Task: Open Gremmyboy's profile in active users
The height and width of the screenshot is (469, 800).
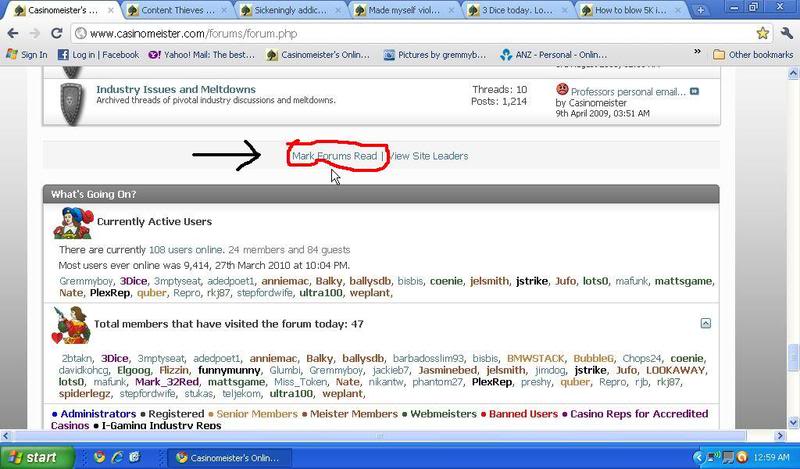Action: point(86,281)
